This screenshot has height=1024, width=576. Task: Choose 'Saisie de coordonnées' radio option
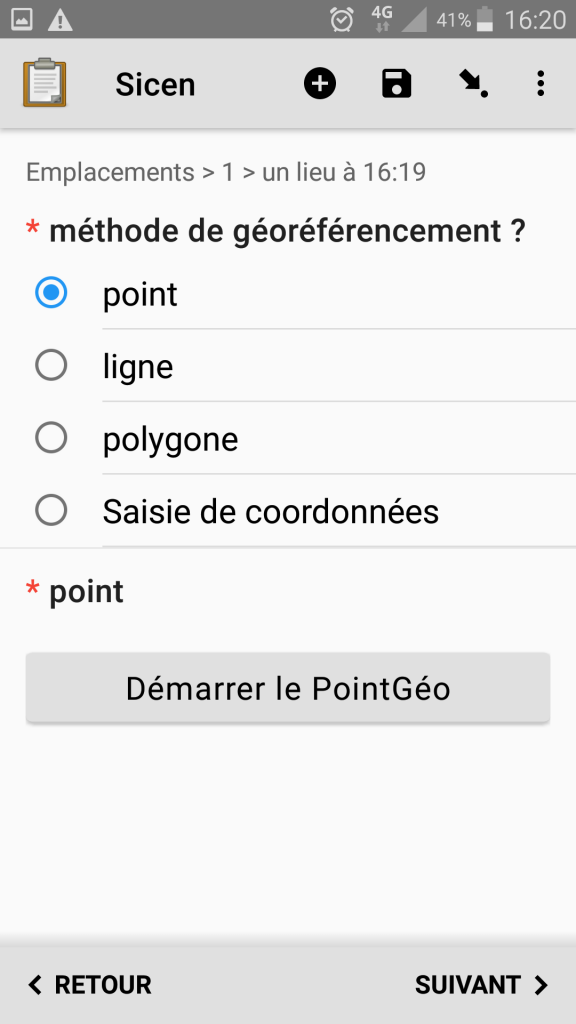pos(288,511)
